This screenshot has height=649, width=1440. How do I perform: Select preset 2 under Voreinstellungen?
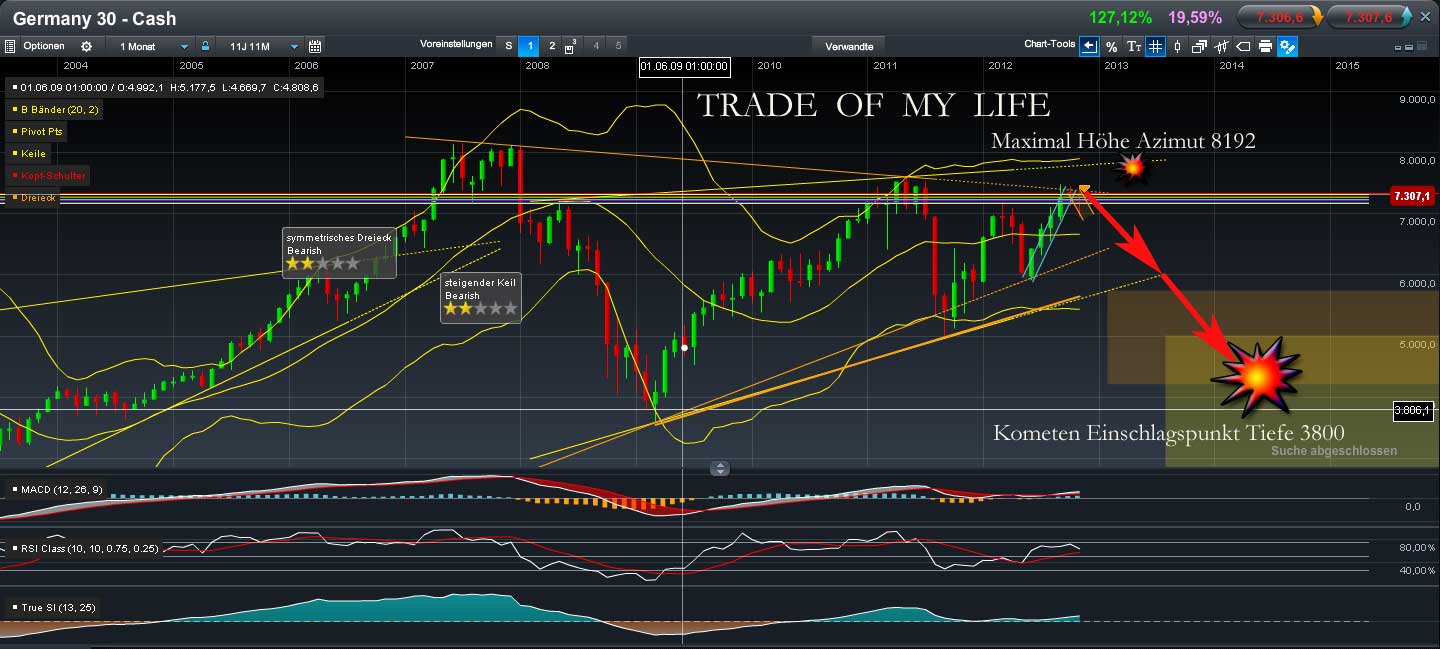click(551, 46)
